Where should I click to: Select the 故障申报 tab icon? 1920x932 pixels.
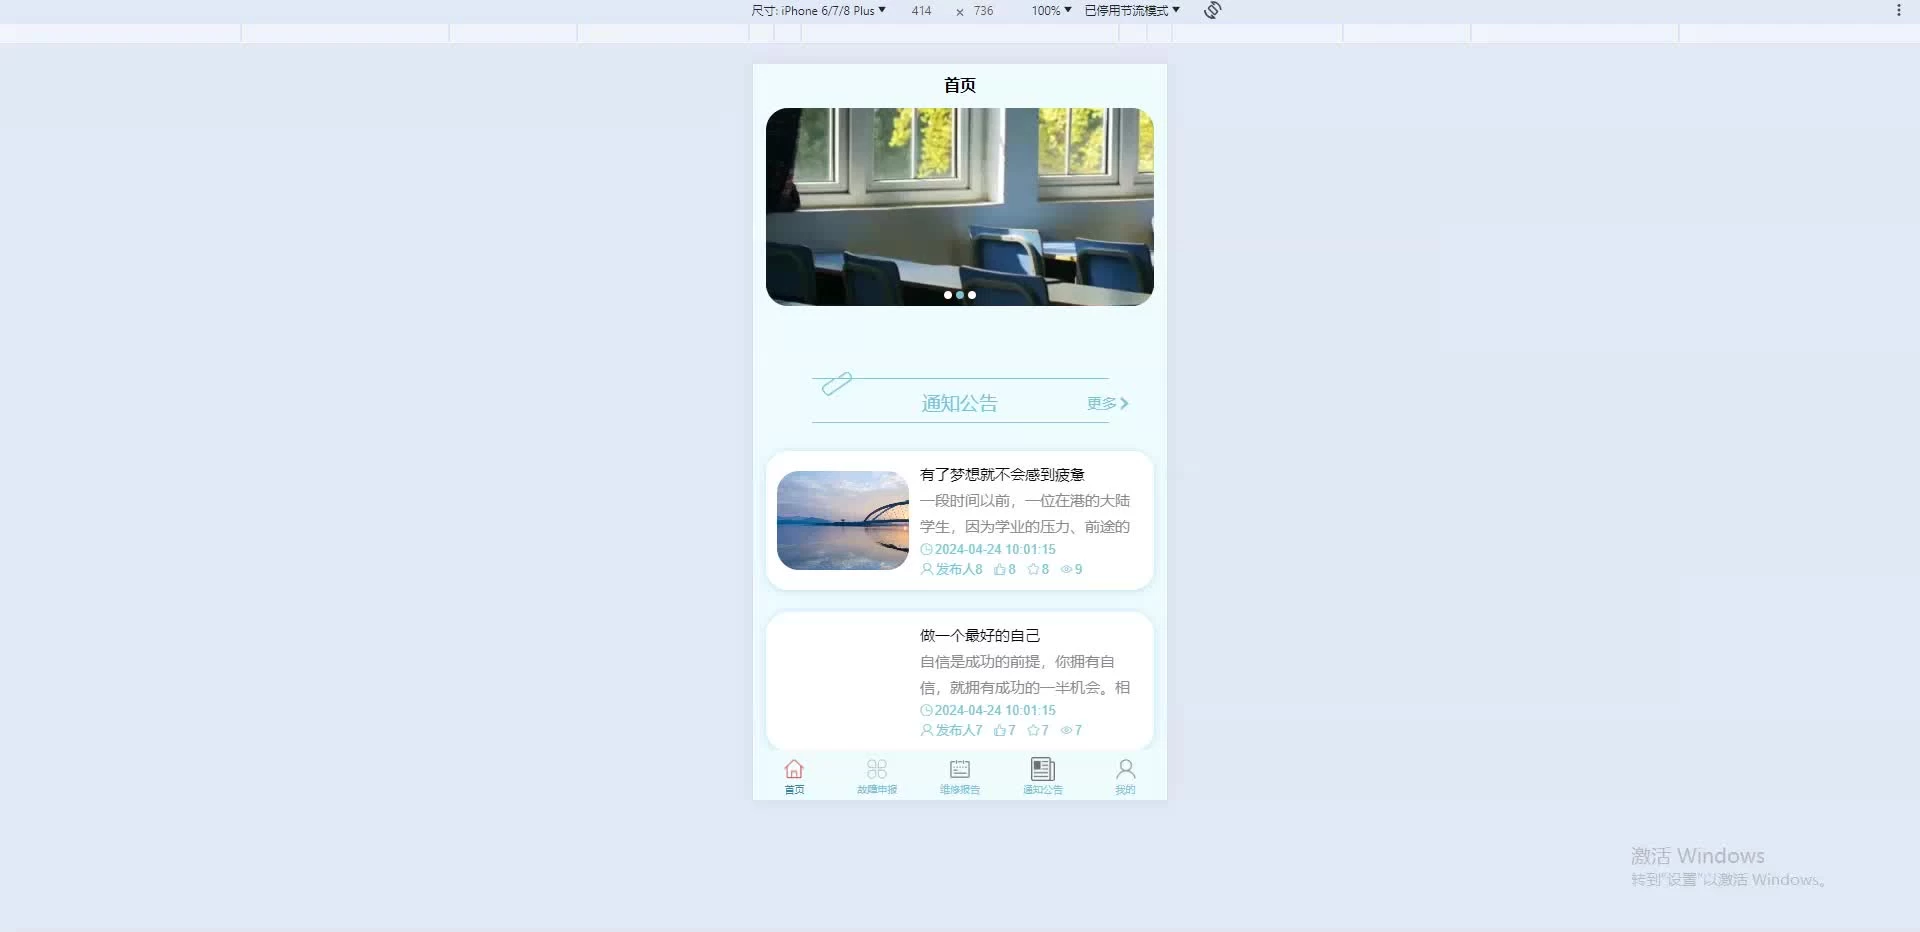point(876,769)
